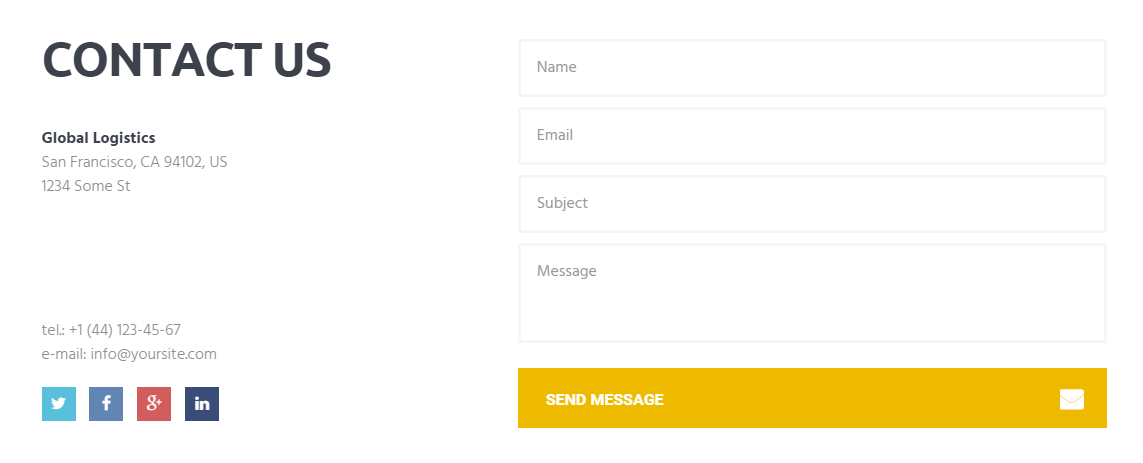Click the envelope icon on the send button

tap(1072, 400)
